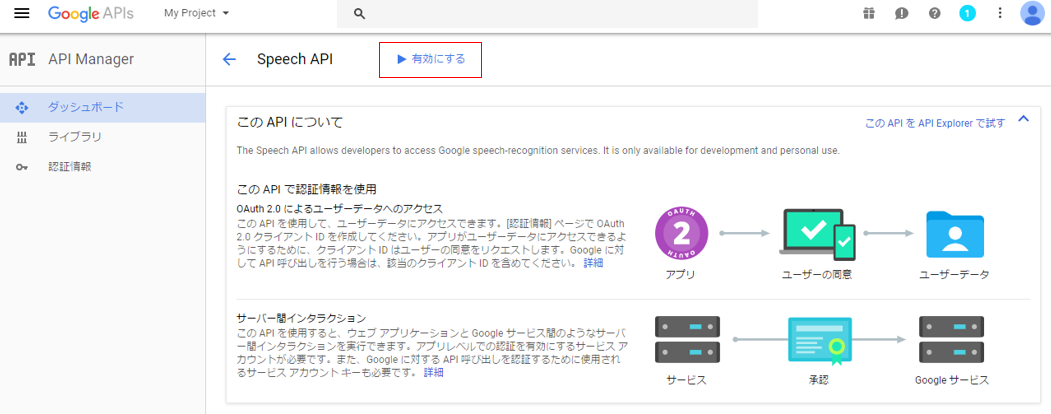Click the Speech API page title
This screenshot has width=1051, height=414.
295,60
